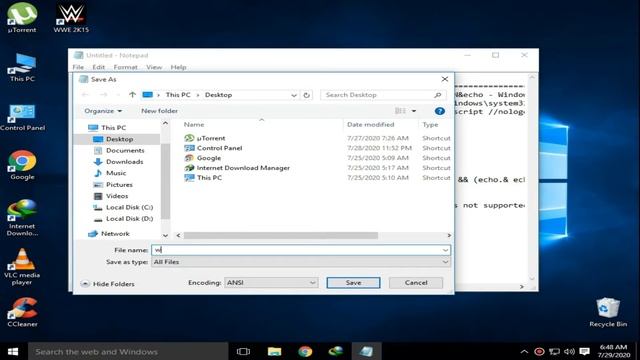Image resolution: width=640 pixels, height=360 pixels.
Task: Click the search magnifier in Search Desktop
Action: point(438,95)
